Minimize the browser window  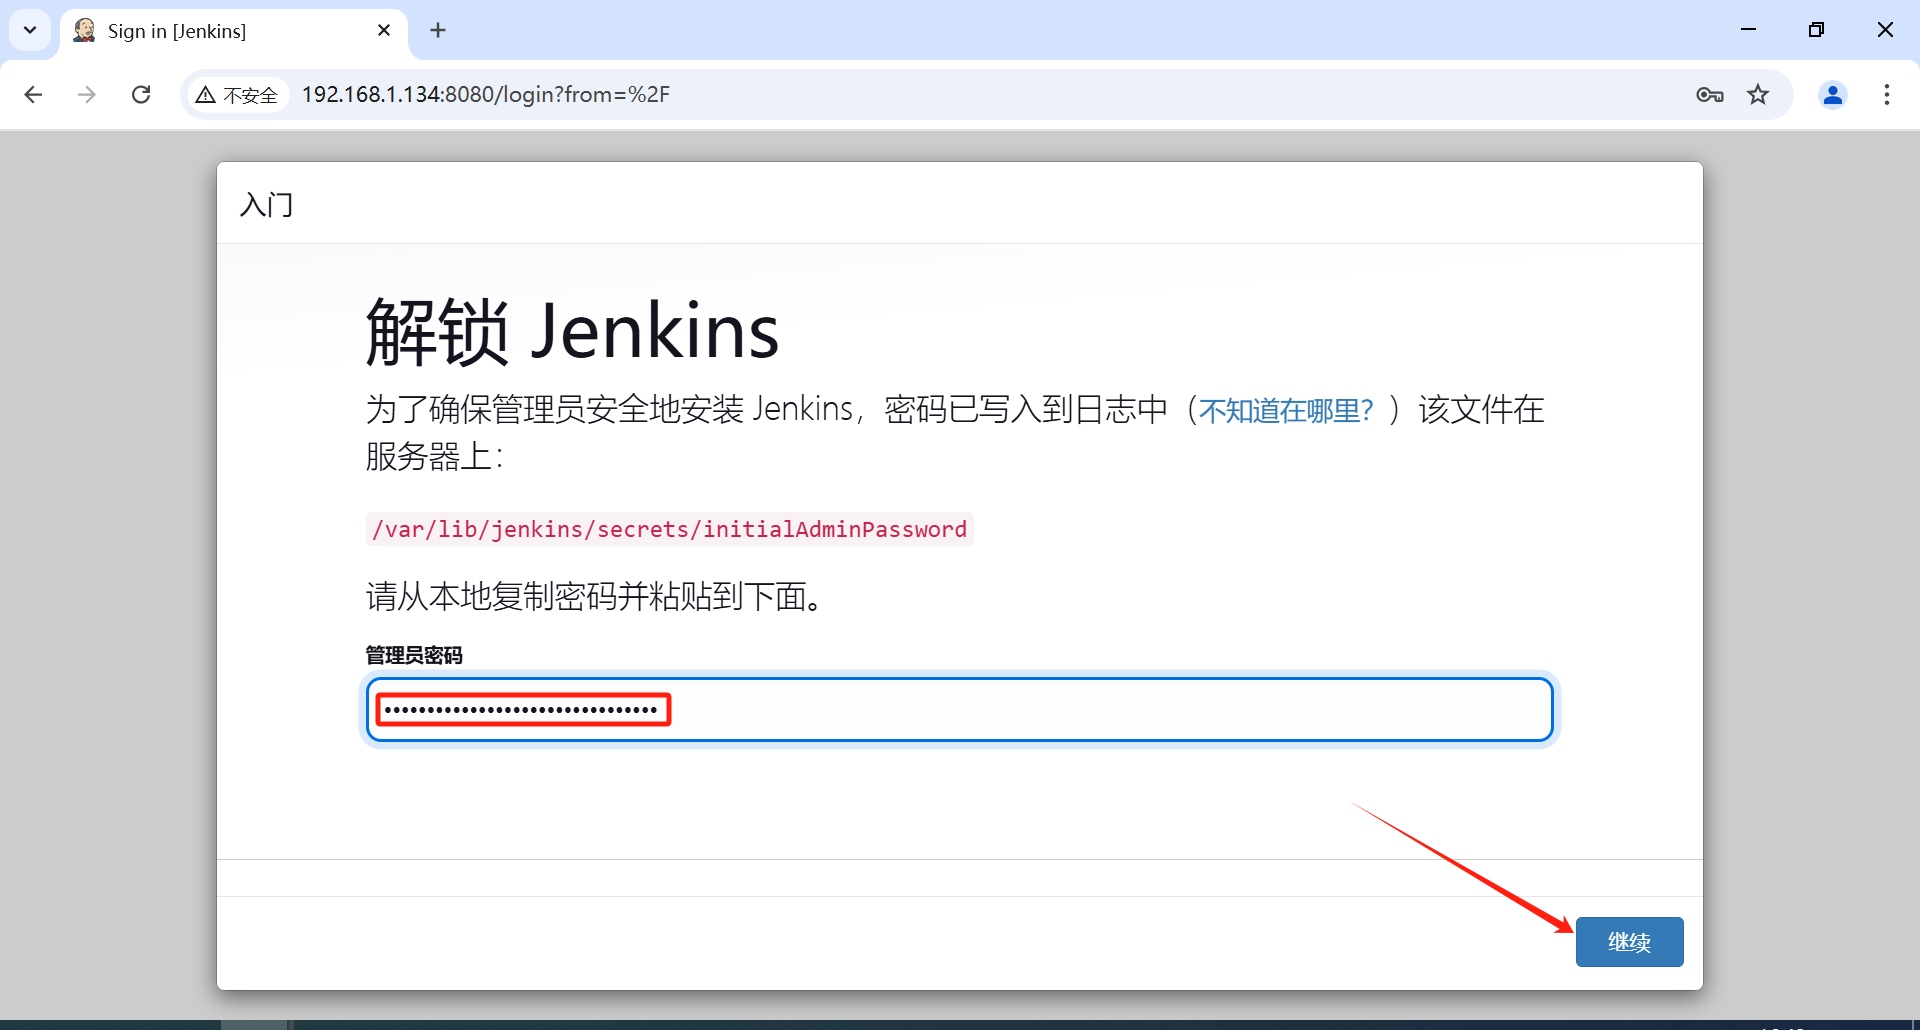[x=1748, y=30]
